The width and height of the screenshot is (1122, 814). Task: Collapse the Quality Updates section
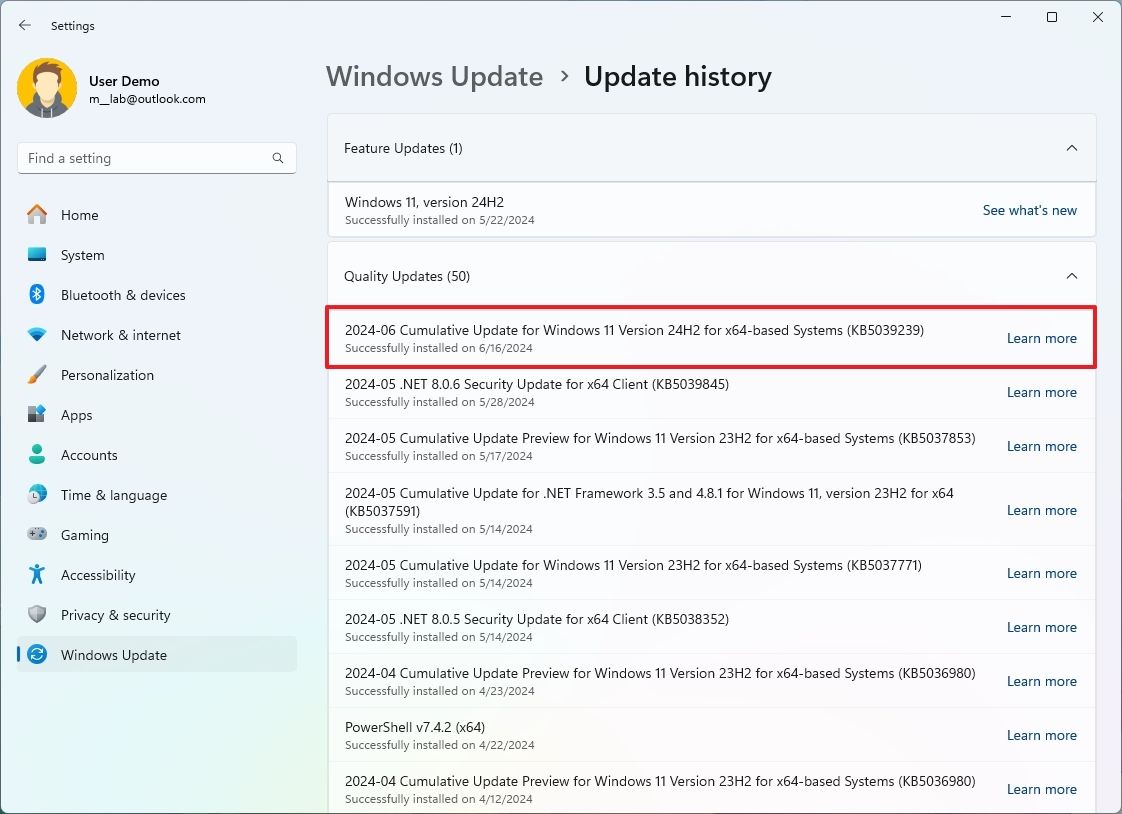(x=1071, y=275)
